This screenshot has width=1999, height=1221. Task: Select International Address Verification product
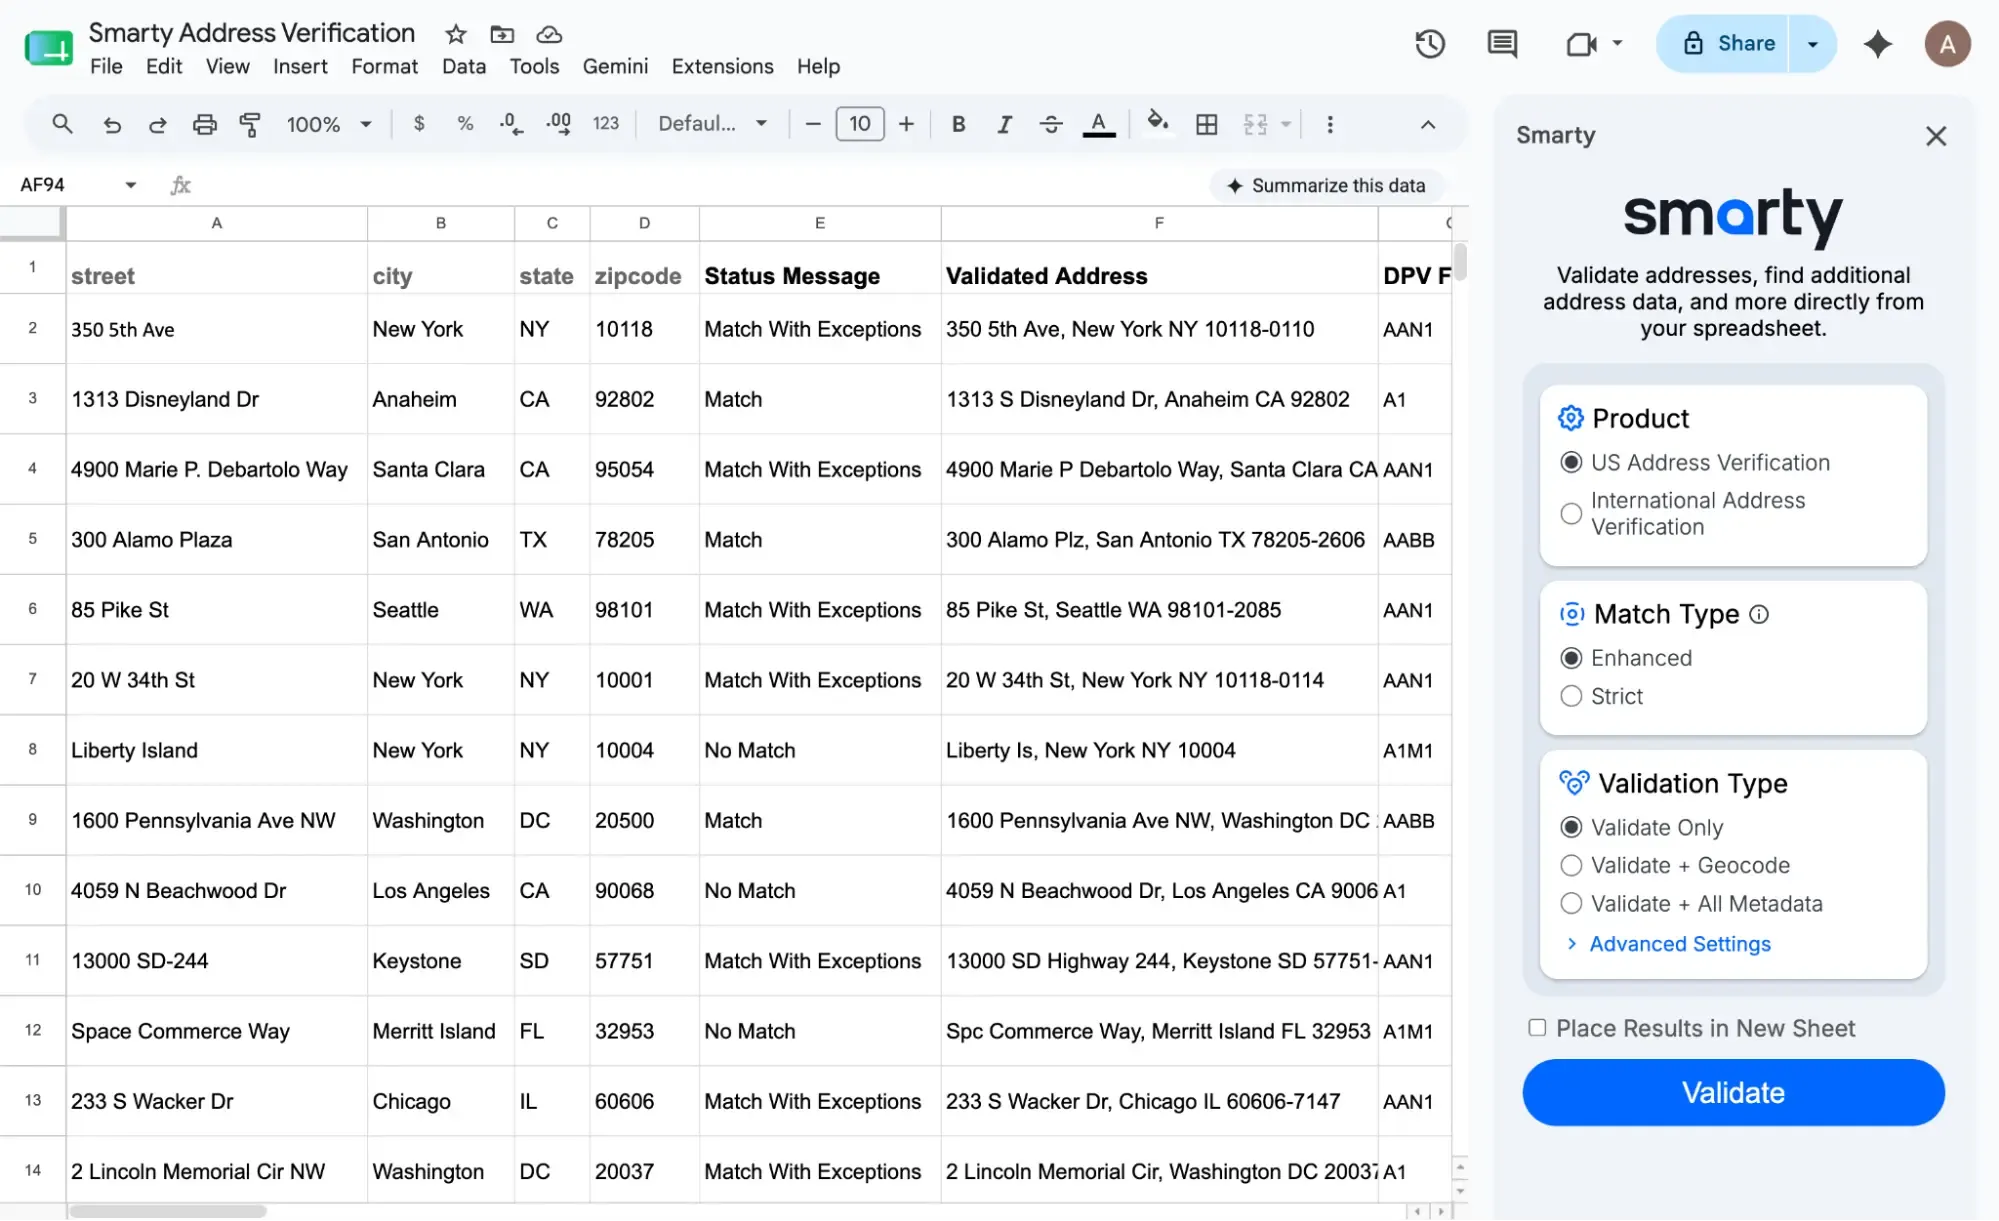click(x=1571, y=513)
